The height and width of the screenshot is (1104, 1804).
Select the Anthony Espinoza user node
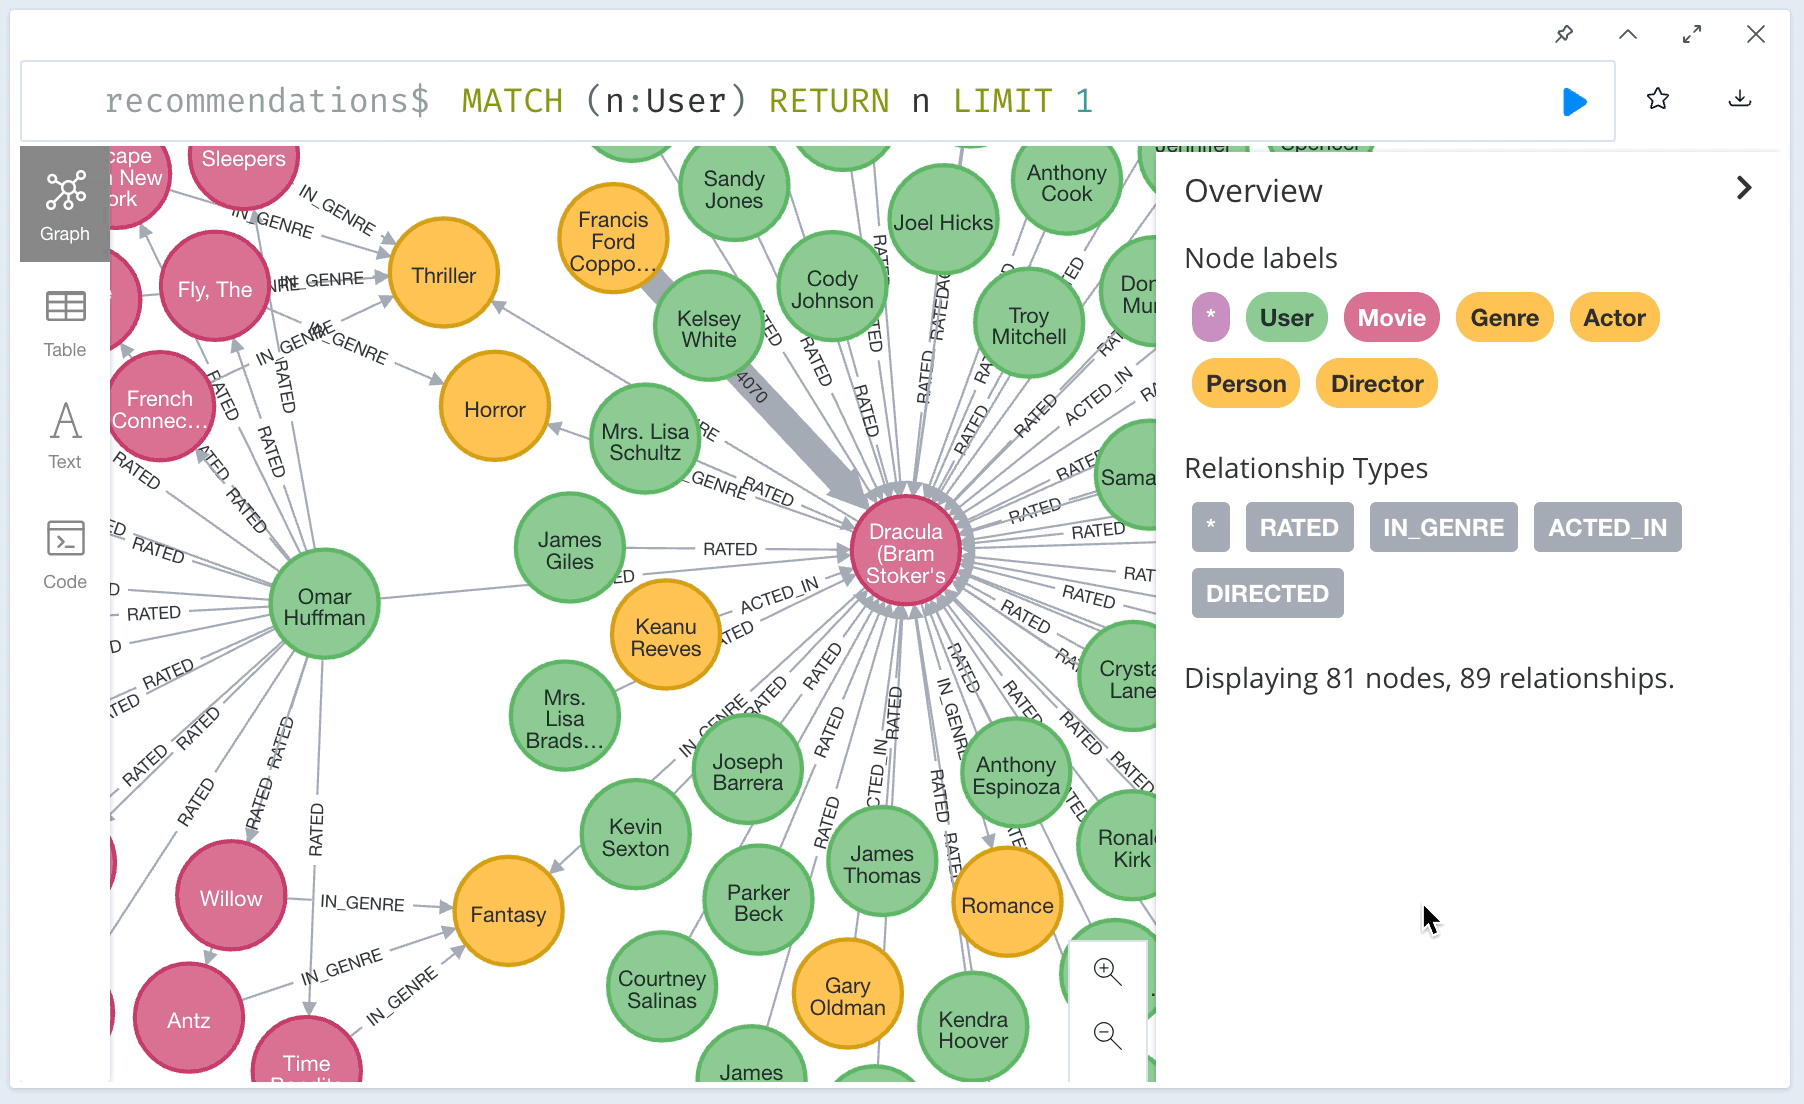1016,773
